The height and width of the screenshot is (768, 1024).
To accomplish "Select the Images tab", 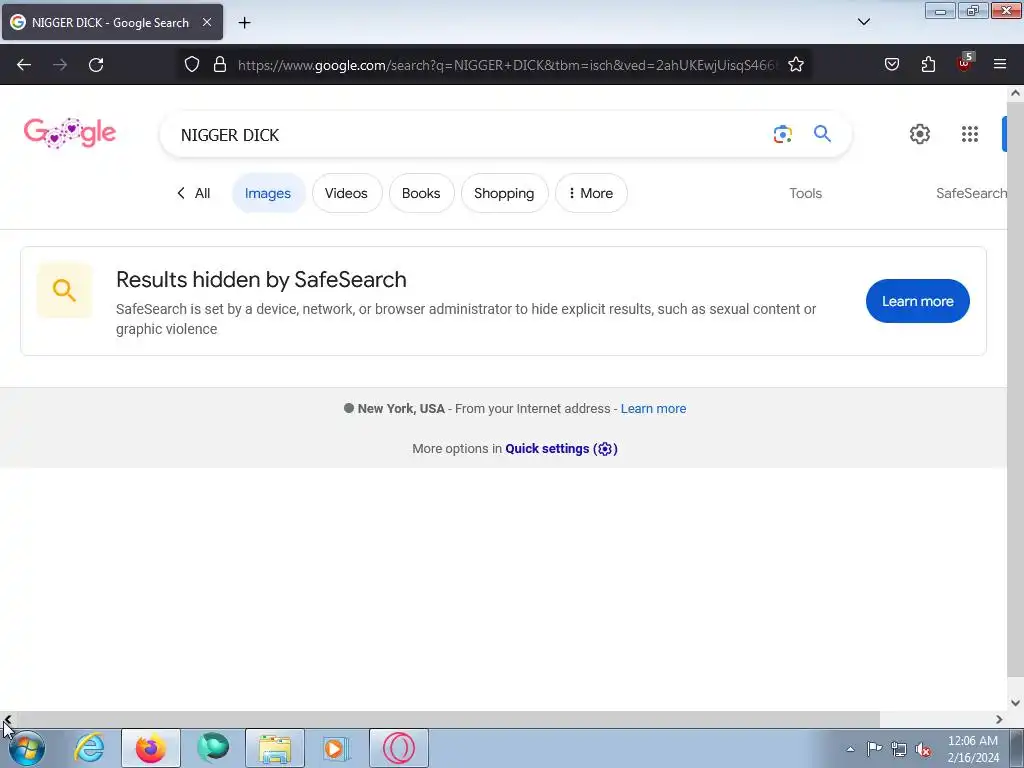I will (268, 193).
